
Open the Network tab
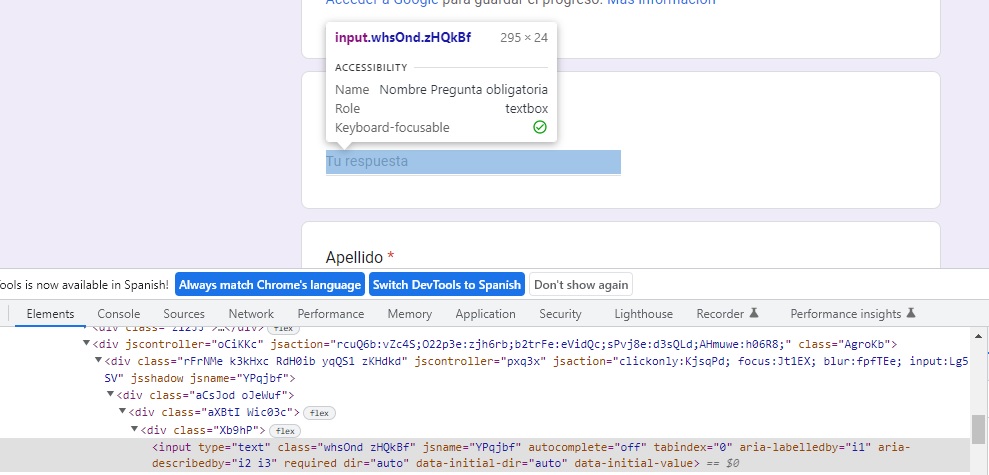(251, 314)
